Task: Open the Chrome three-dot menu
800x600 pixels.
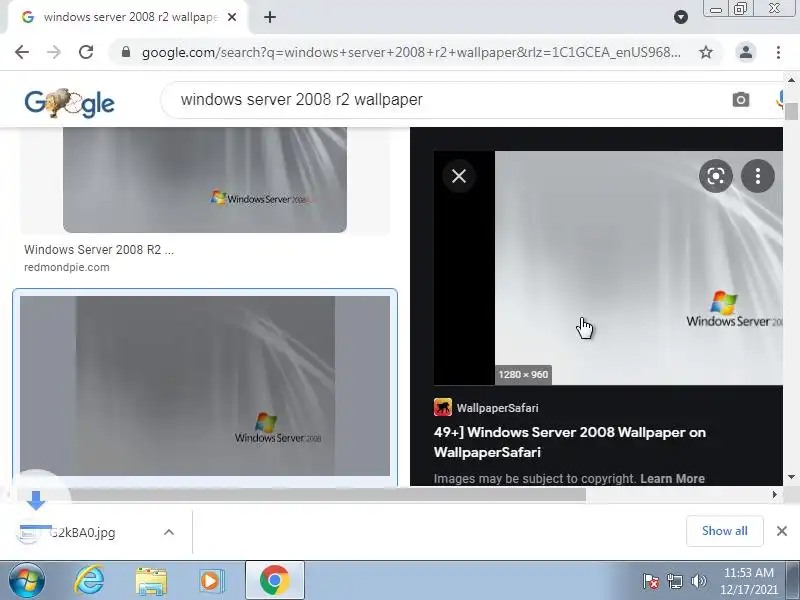Action: point(778,52)
